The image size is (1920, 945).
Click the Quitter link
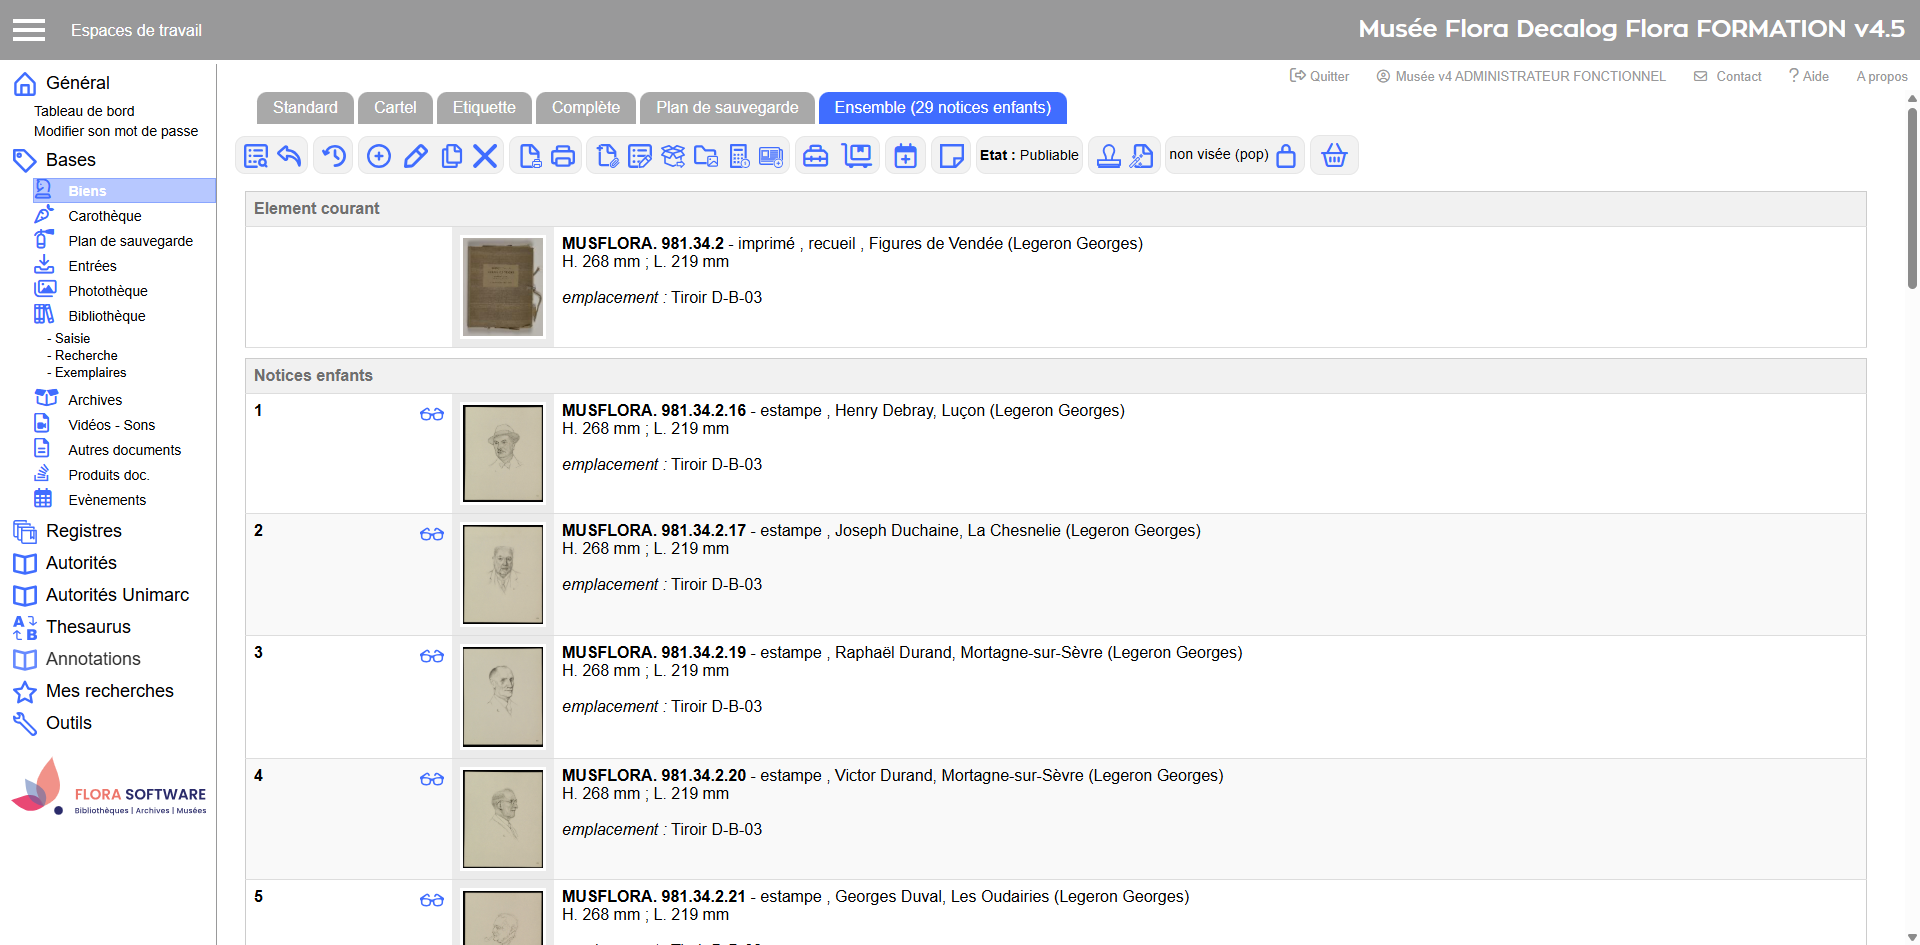[x=1320, y=76]
